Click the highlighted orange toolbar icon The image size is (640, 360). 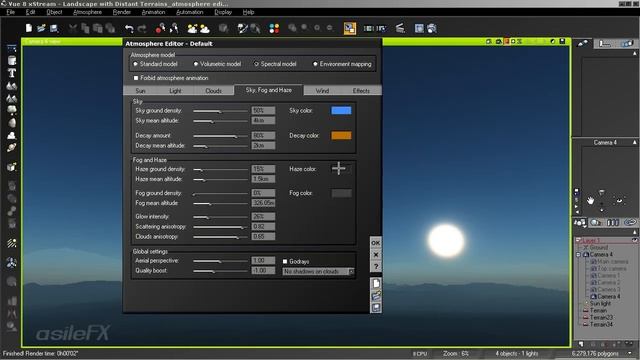(x=350, y=28)
